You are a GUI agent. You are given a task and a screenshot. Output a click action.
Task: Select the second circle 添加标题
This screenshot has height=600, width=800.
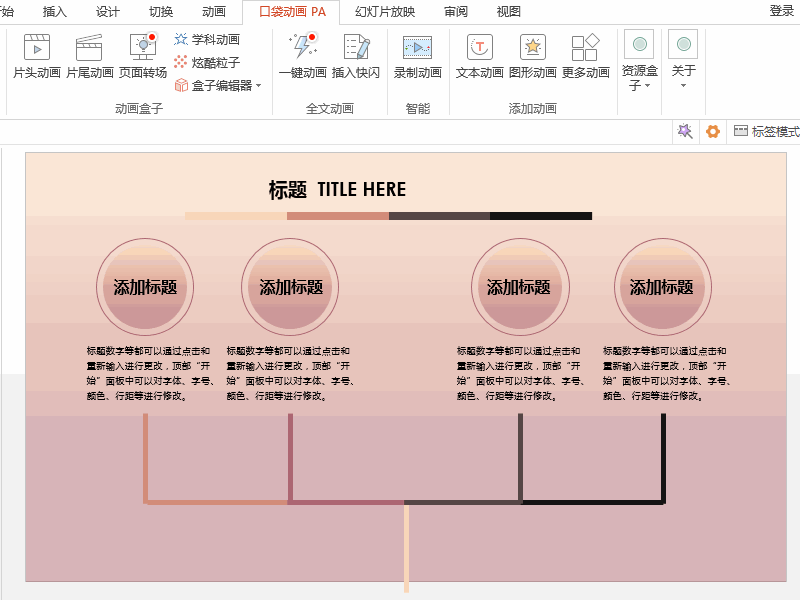[x=290, y=287]
